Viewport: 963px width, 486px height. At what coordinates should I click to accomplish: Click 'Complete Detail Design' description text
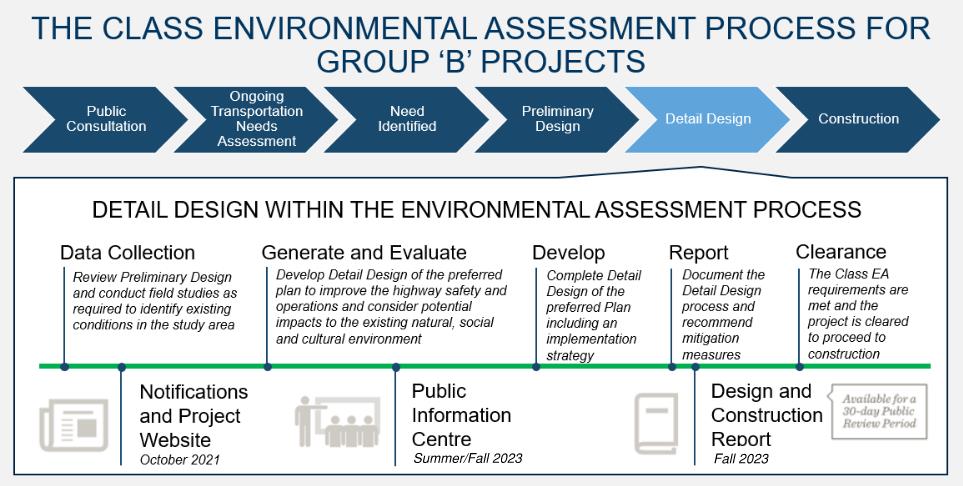coord(593,315)
